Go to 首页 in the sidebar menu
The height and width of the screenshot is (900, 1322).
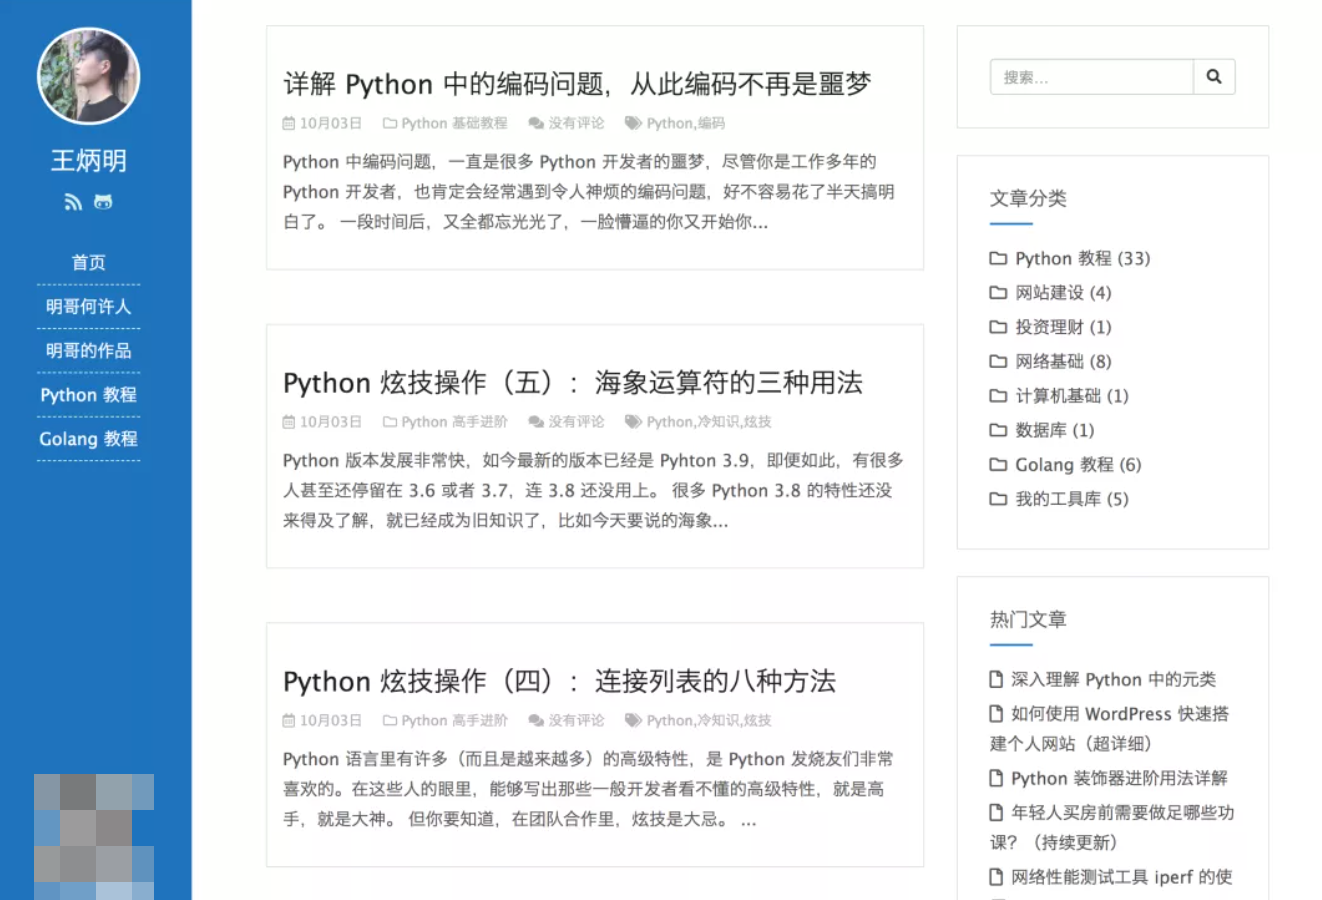click(88, 262)
